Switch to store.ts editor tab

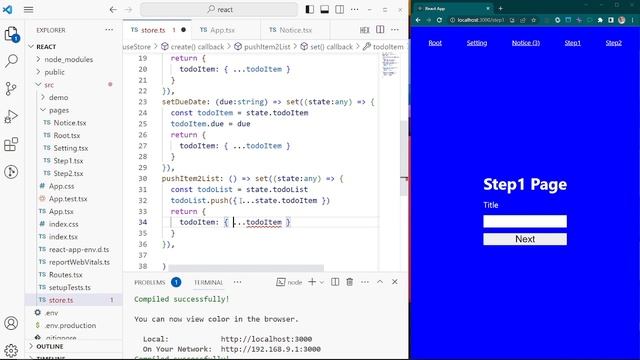click(158, 30)
